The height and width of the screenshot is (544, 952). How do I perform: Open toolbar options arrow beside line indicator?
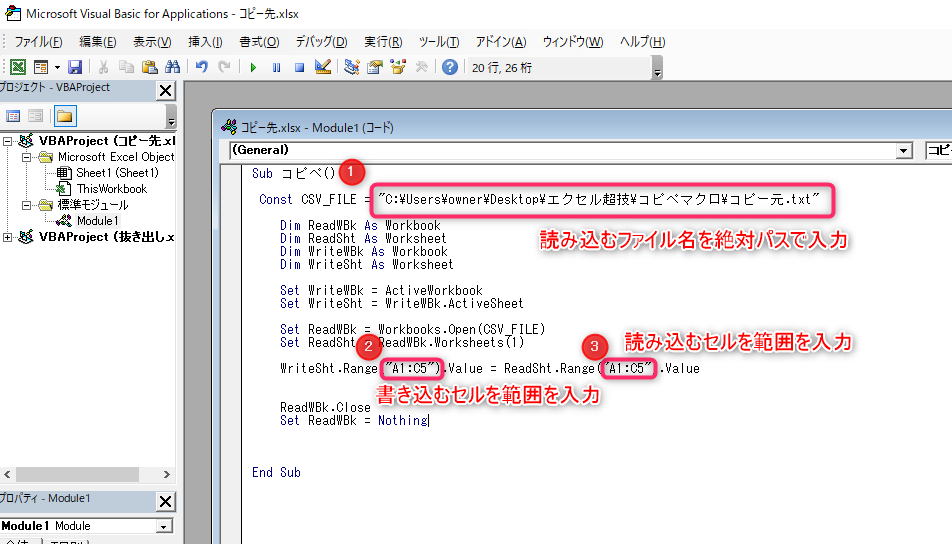[x=657, y=68]
